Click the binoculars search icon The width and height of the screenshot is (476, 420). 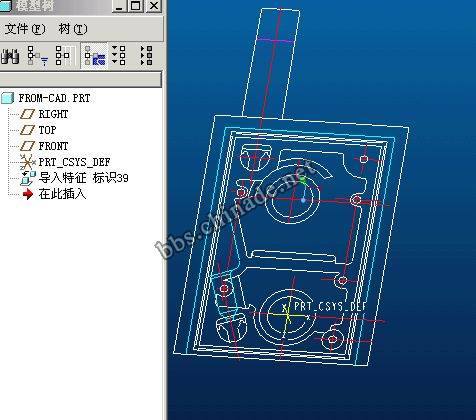(x=10, y=56)
